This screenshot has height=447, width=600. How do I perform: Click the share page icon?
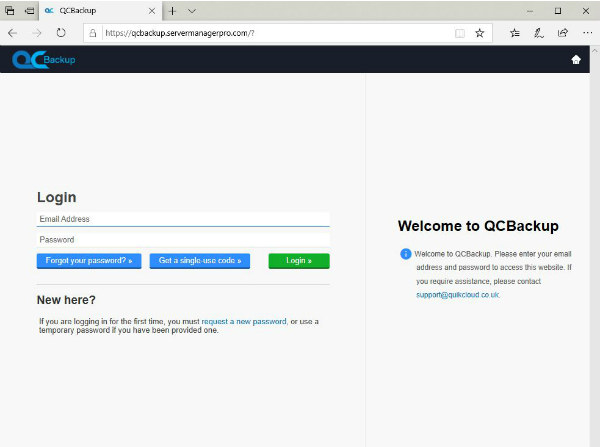pyautogui.click(x=562, y=33)
